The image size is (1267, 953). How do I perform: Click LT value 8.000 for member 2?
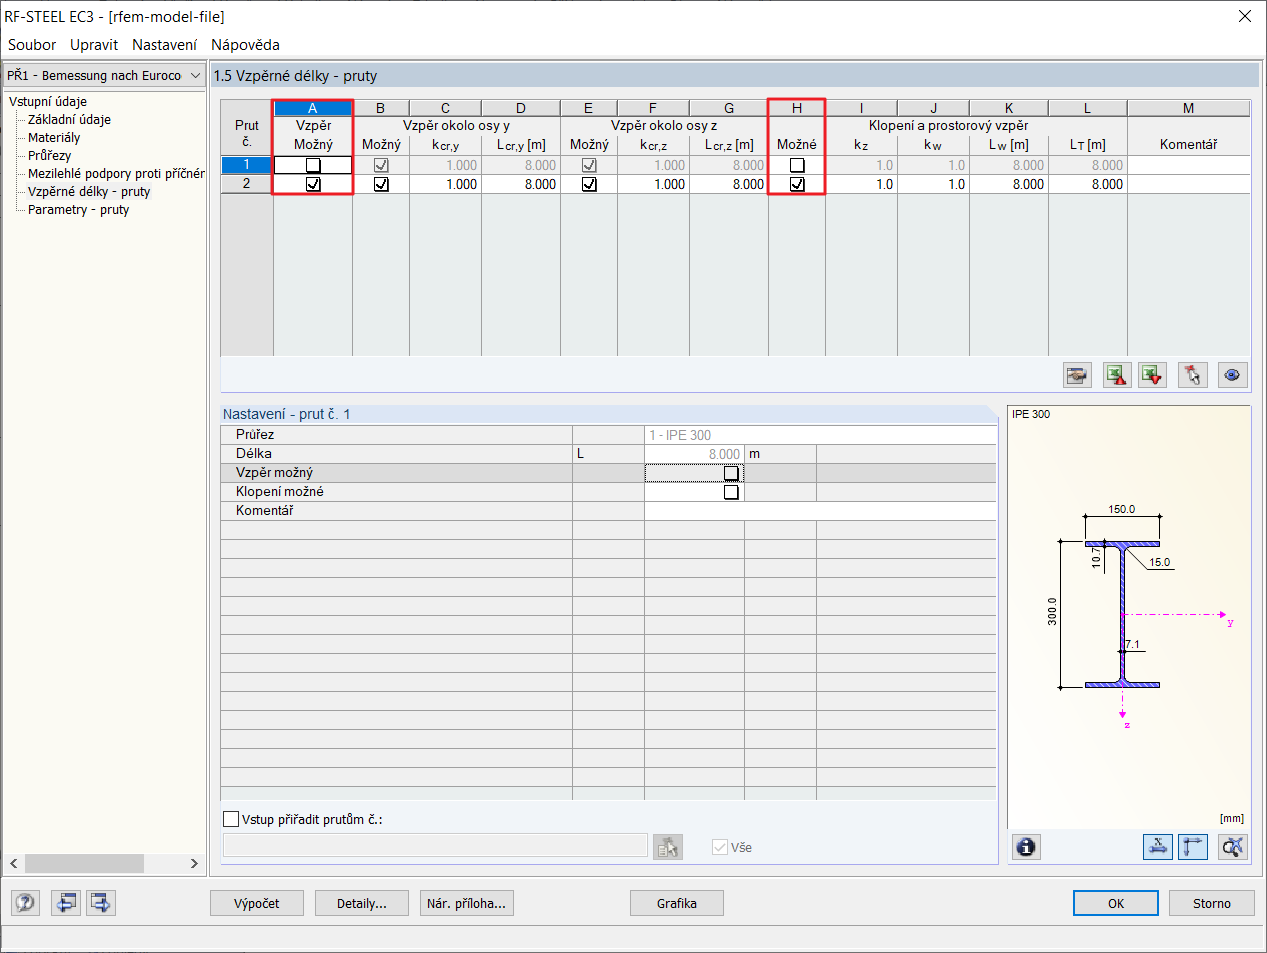click(x=1088, y=184)
